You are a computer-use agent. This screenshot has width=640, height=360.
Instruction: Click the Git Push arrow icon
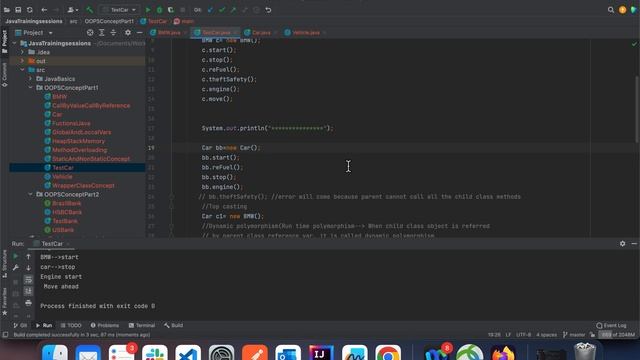(233, 10)
